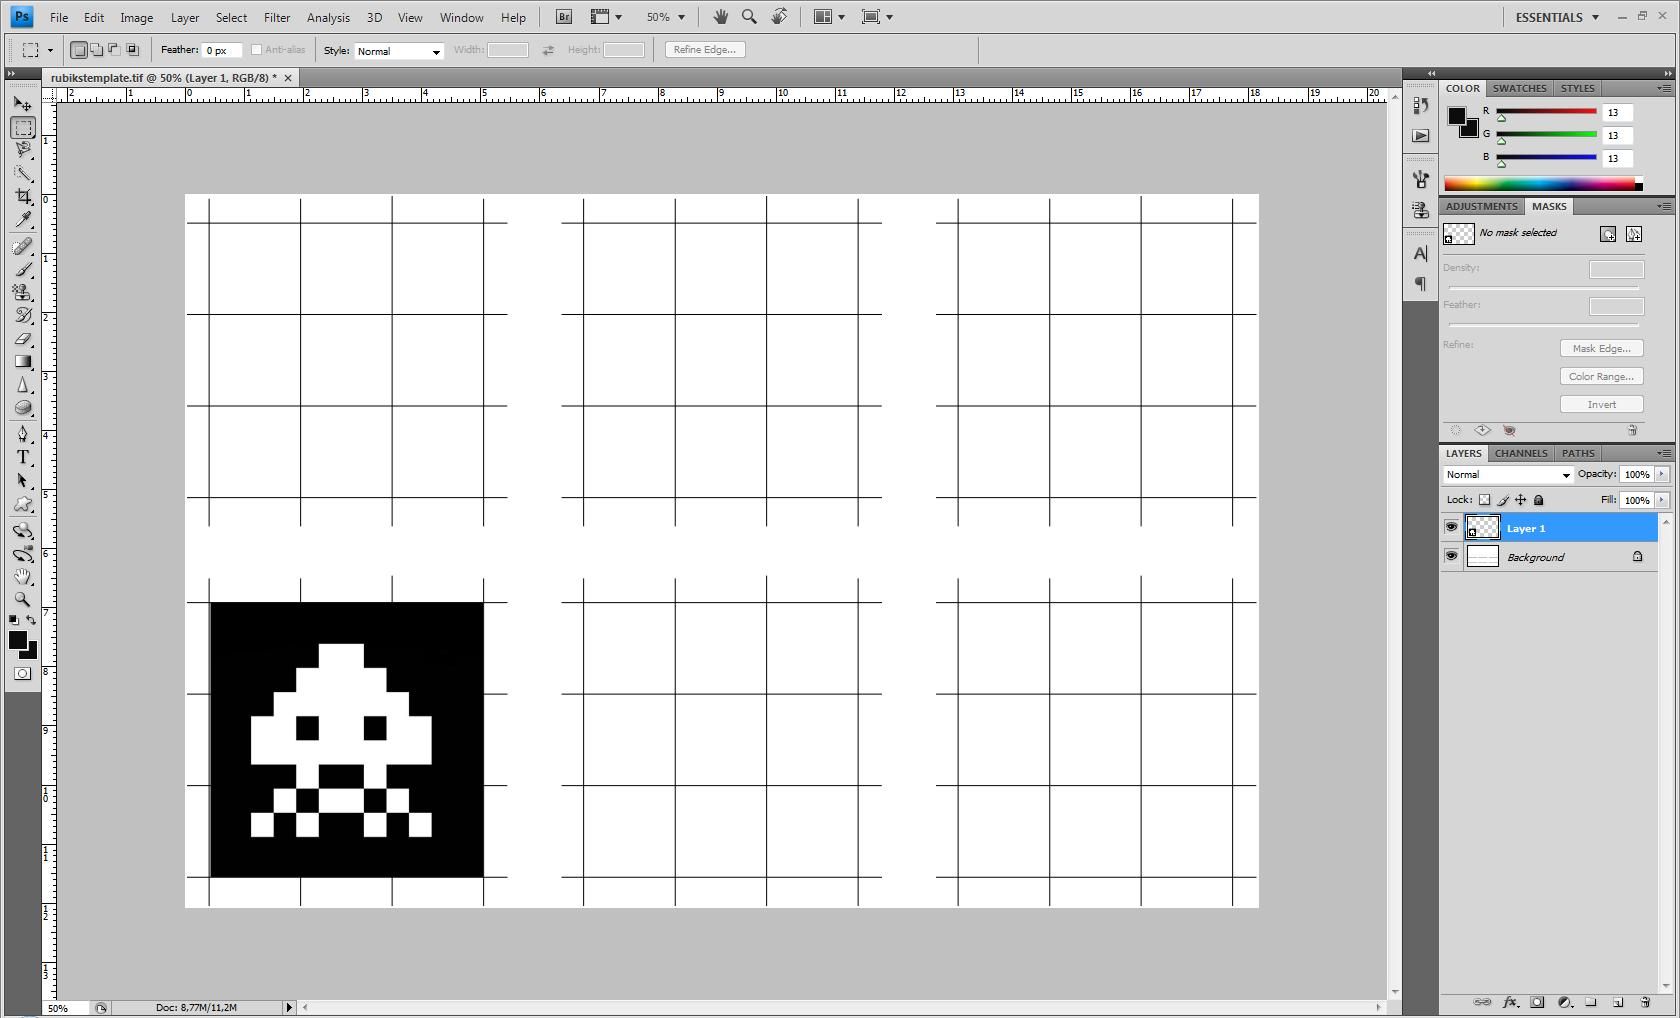Switch to the Channels tab
This screenshot has height=1018, width=1680.
pyautogui.click(x=1521, y=453)
